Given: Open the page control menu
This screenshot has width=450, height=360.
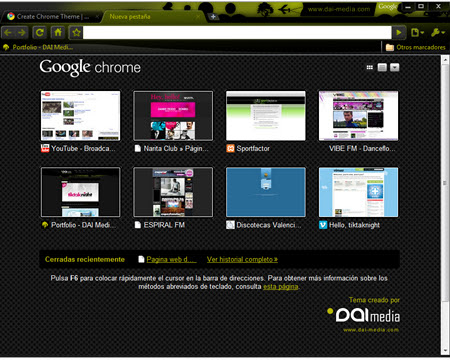Looking at the screenshot, I should (417, 32).
